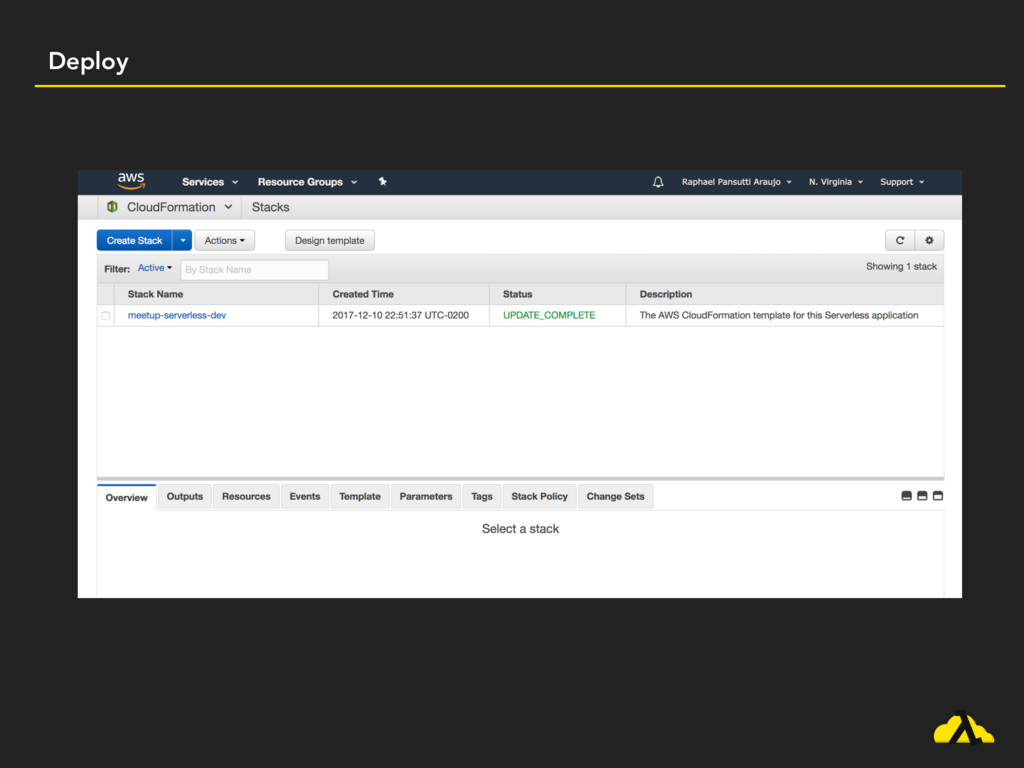
Task: Open the N. Virginia region dropdown
Action: point(836,182)
